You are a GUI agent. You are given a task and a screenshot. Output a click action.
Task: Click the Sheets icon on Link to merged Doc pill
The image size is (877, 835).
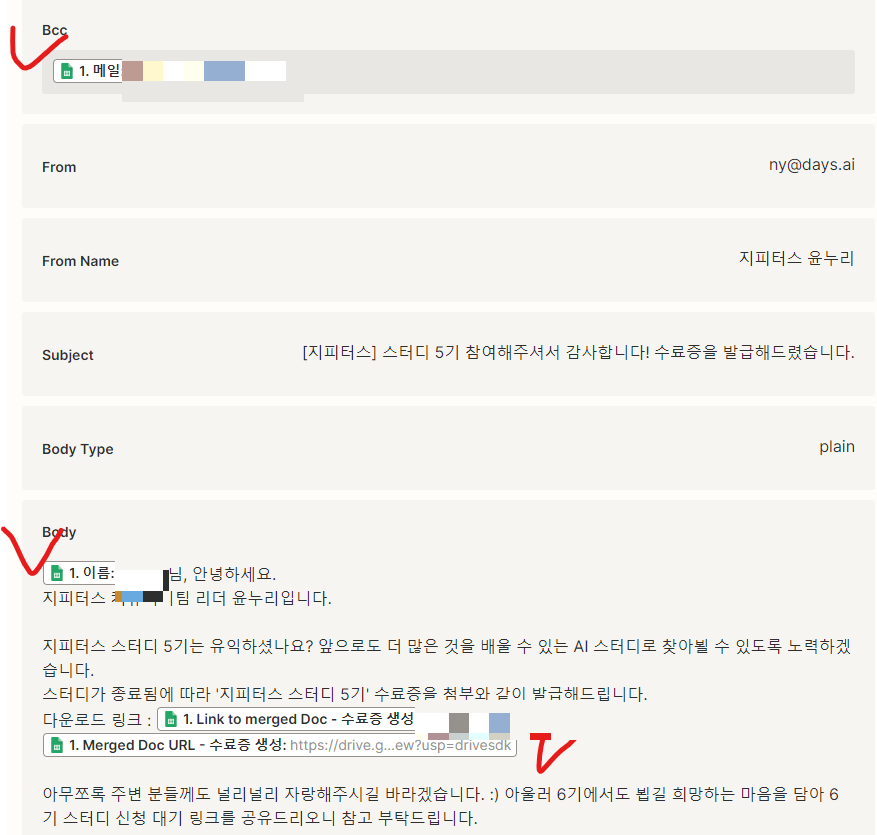tap(171, 719)
